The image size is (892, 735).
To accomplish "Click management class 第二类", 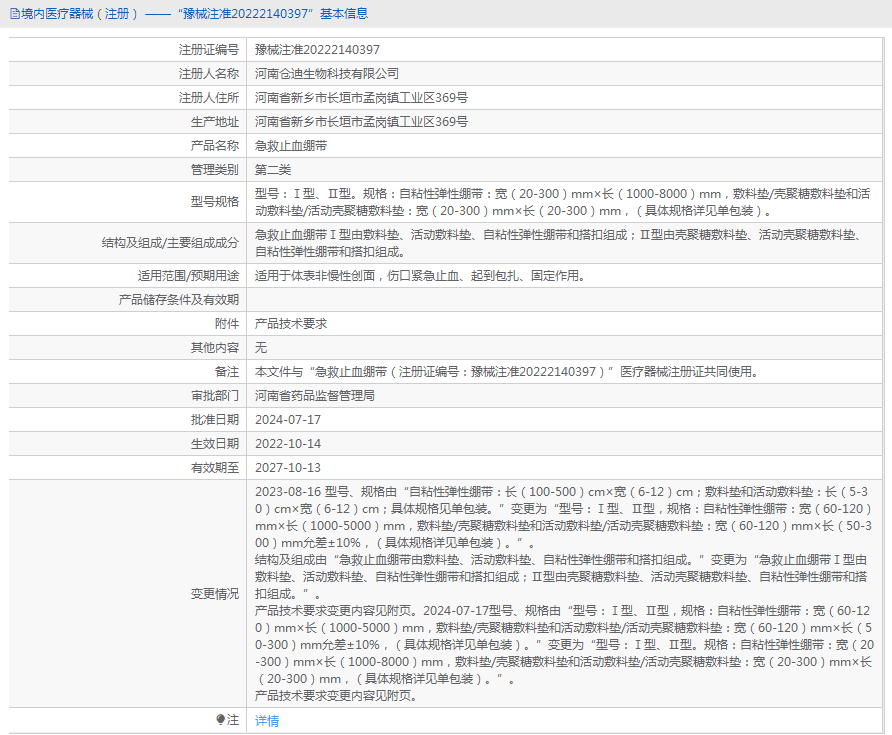I will pos(273,170).
